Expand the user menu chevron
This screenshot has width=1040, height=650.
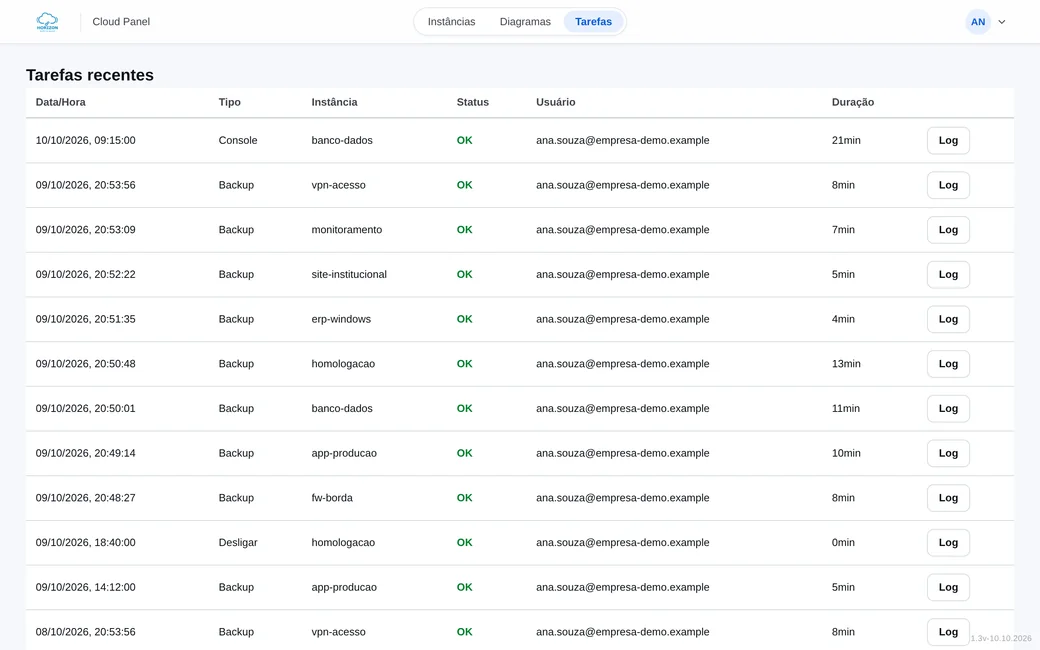[1002, 22]
